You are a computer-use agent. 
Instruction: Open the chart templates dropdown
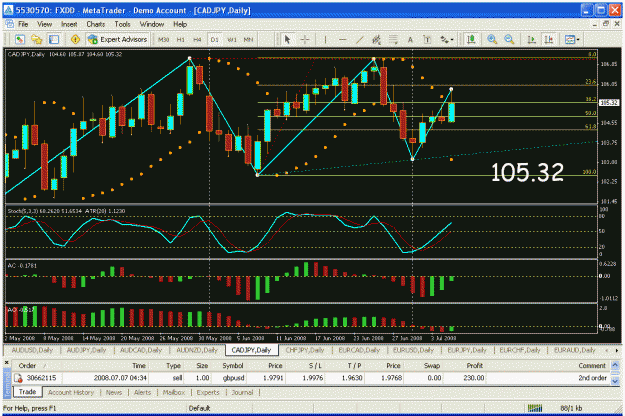[572, 39]
